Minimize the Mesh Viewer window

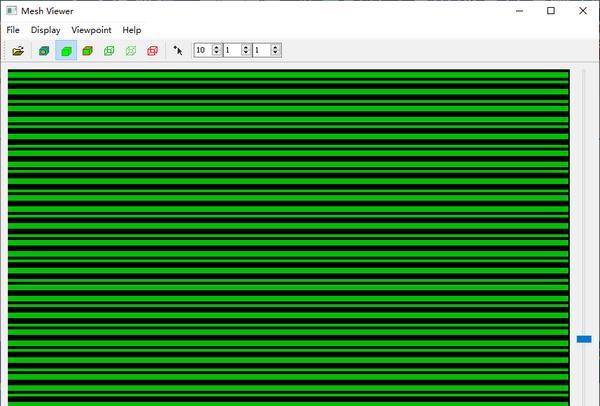pyautogui.click(x=519, y=11)
